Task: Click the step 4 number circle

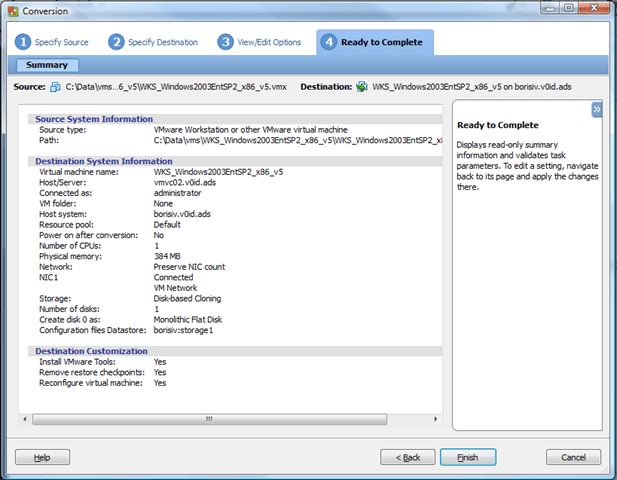Action: (x=329, y=42)
